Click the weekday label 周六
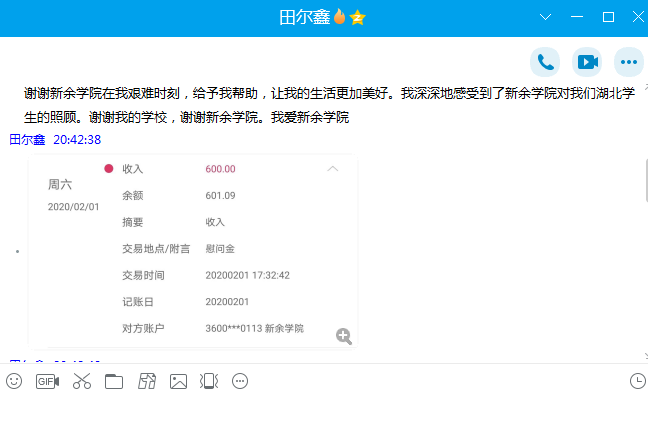648x446 pixels. click(60, 184)
